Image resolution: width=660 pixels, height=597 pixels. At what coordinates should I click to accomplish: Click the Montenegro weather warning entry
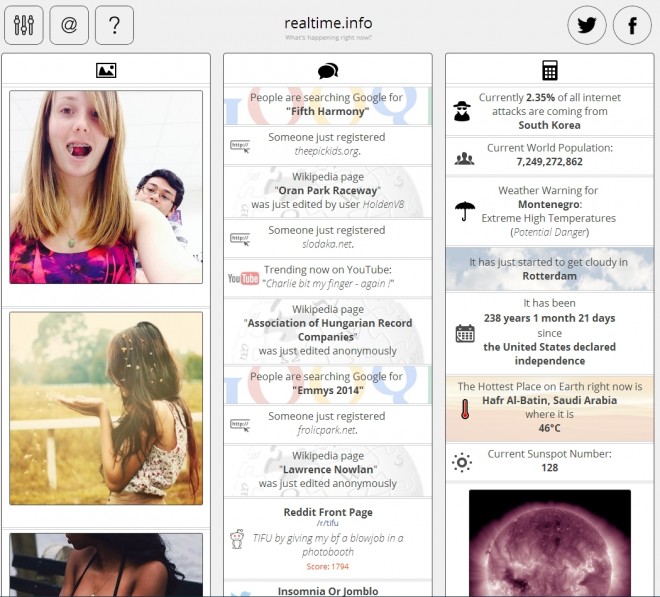pyautogui.click(x=550, y=211)
